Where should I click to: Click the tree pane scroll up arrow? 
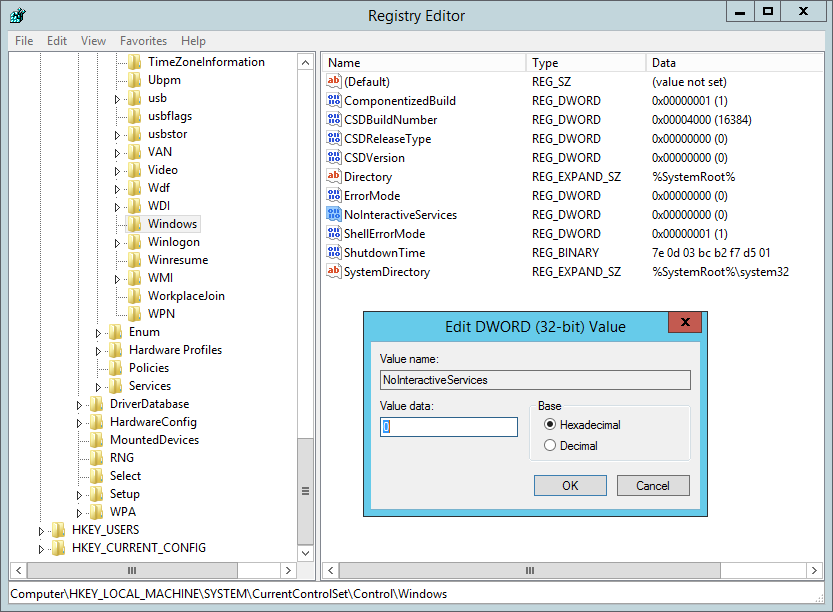pos(305,63)
